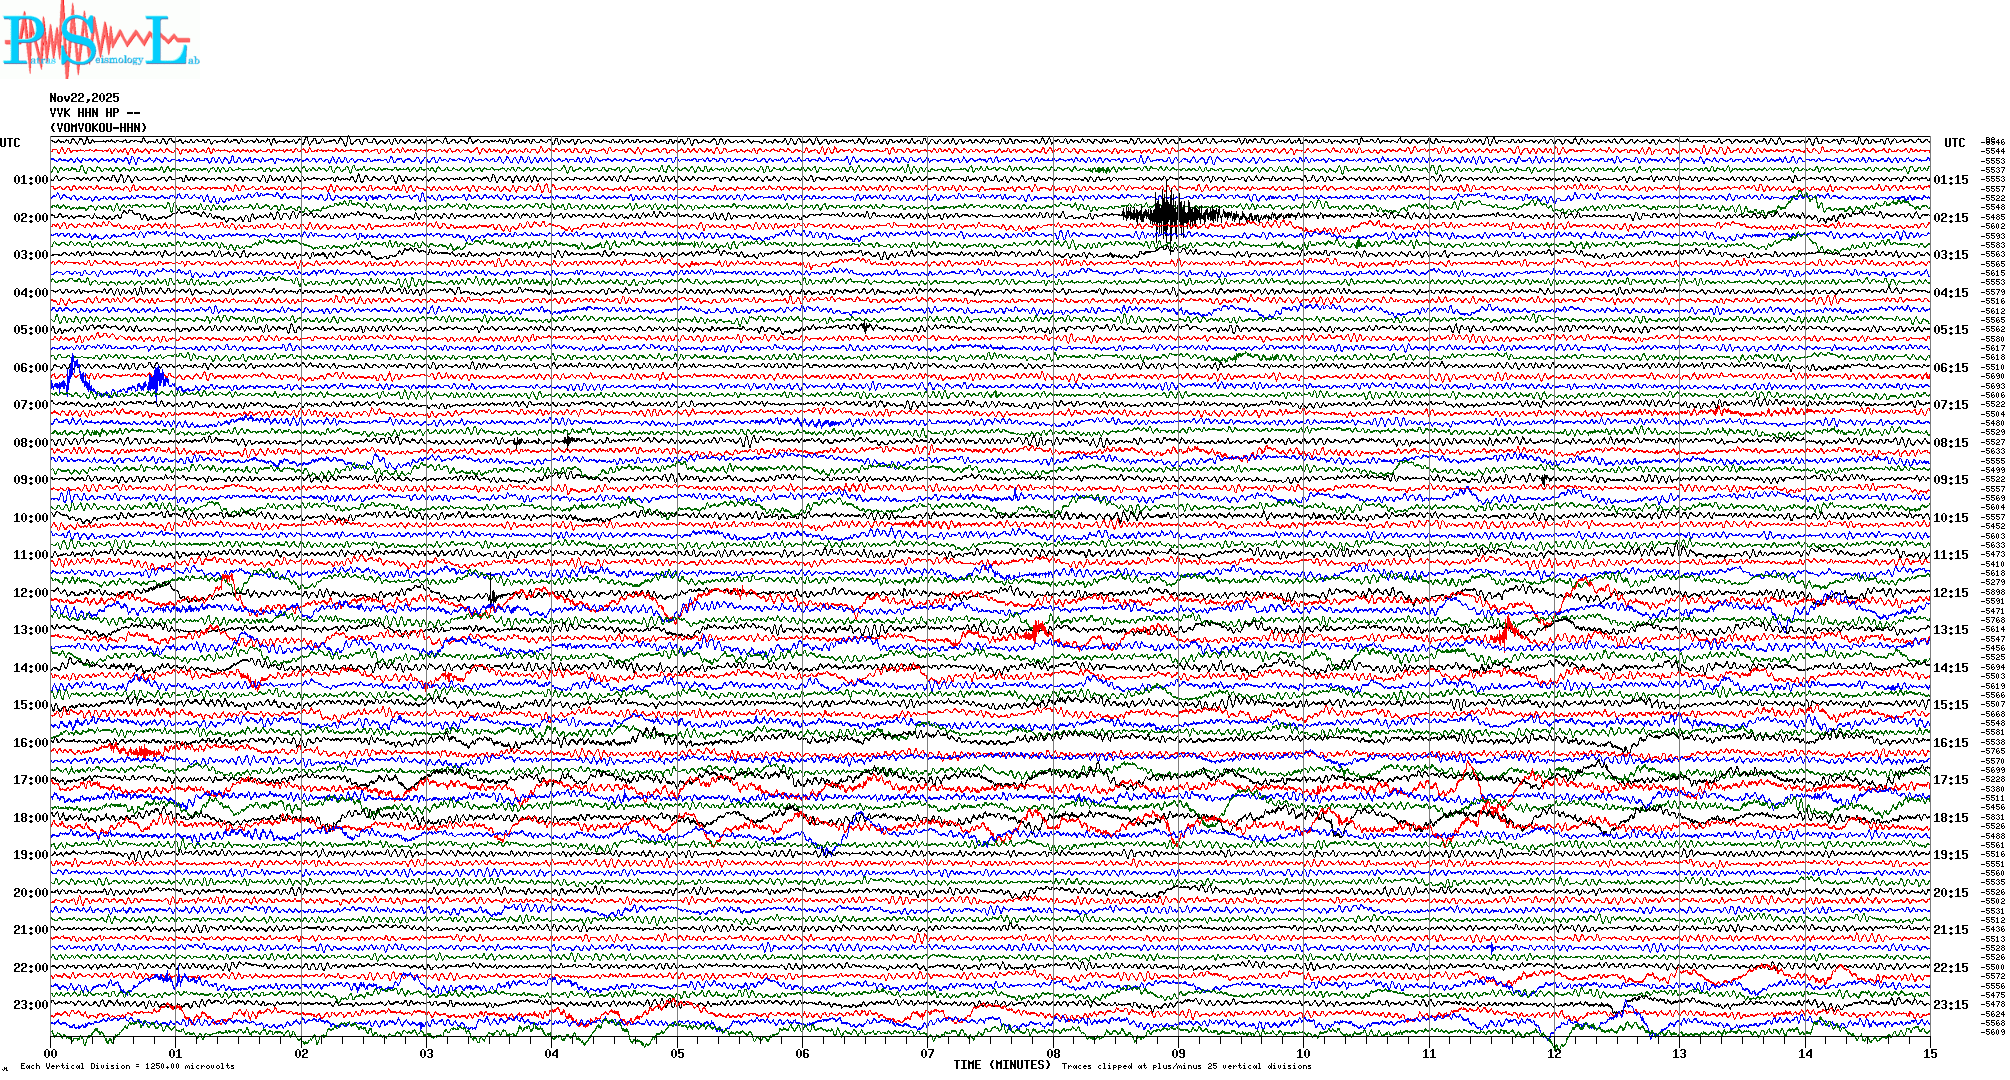Click the black spike on the 12:00 trace
The width and height of the screenshot is (2010, 1080).
coord(492,597)
